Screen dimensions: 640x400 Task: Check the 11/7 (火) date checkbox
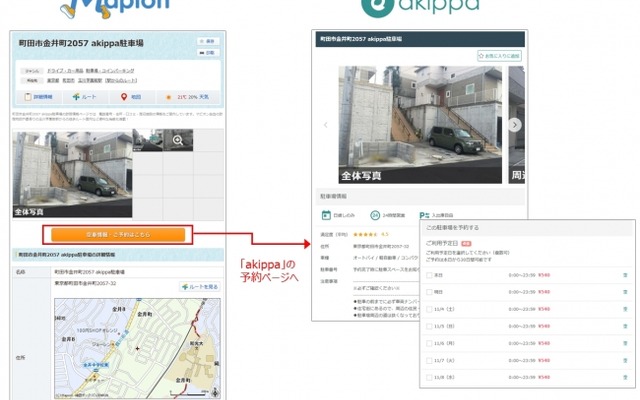[429, 361]
